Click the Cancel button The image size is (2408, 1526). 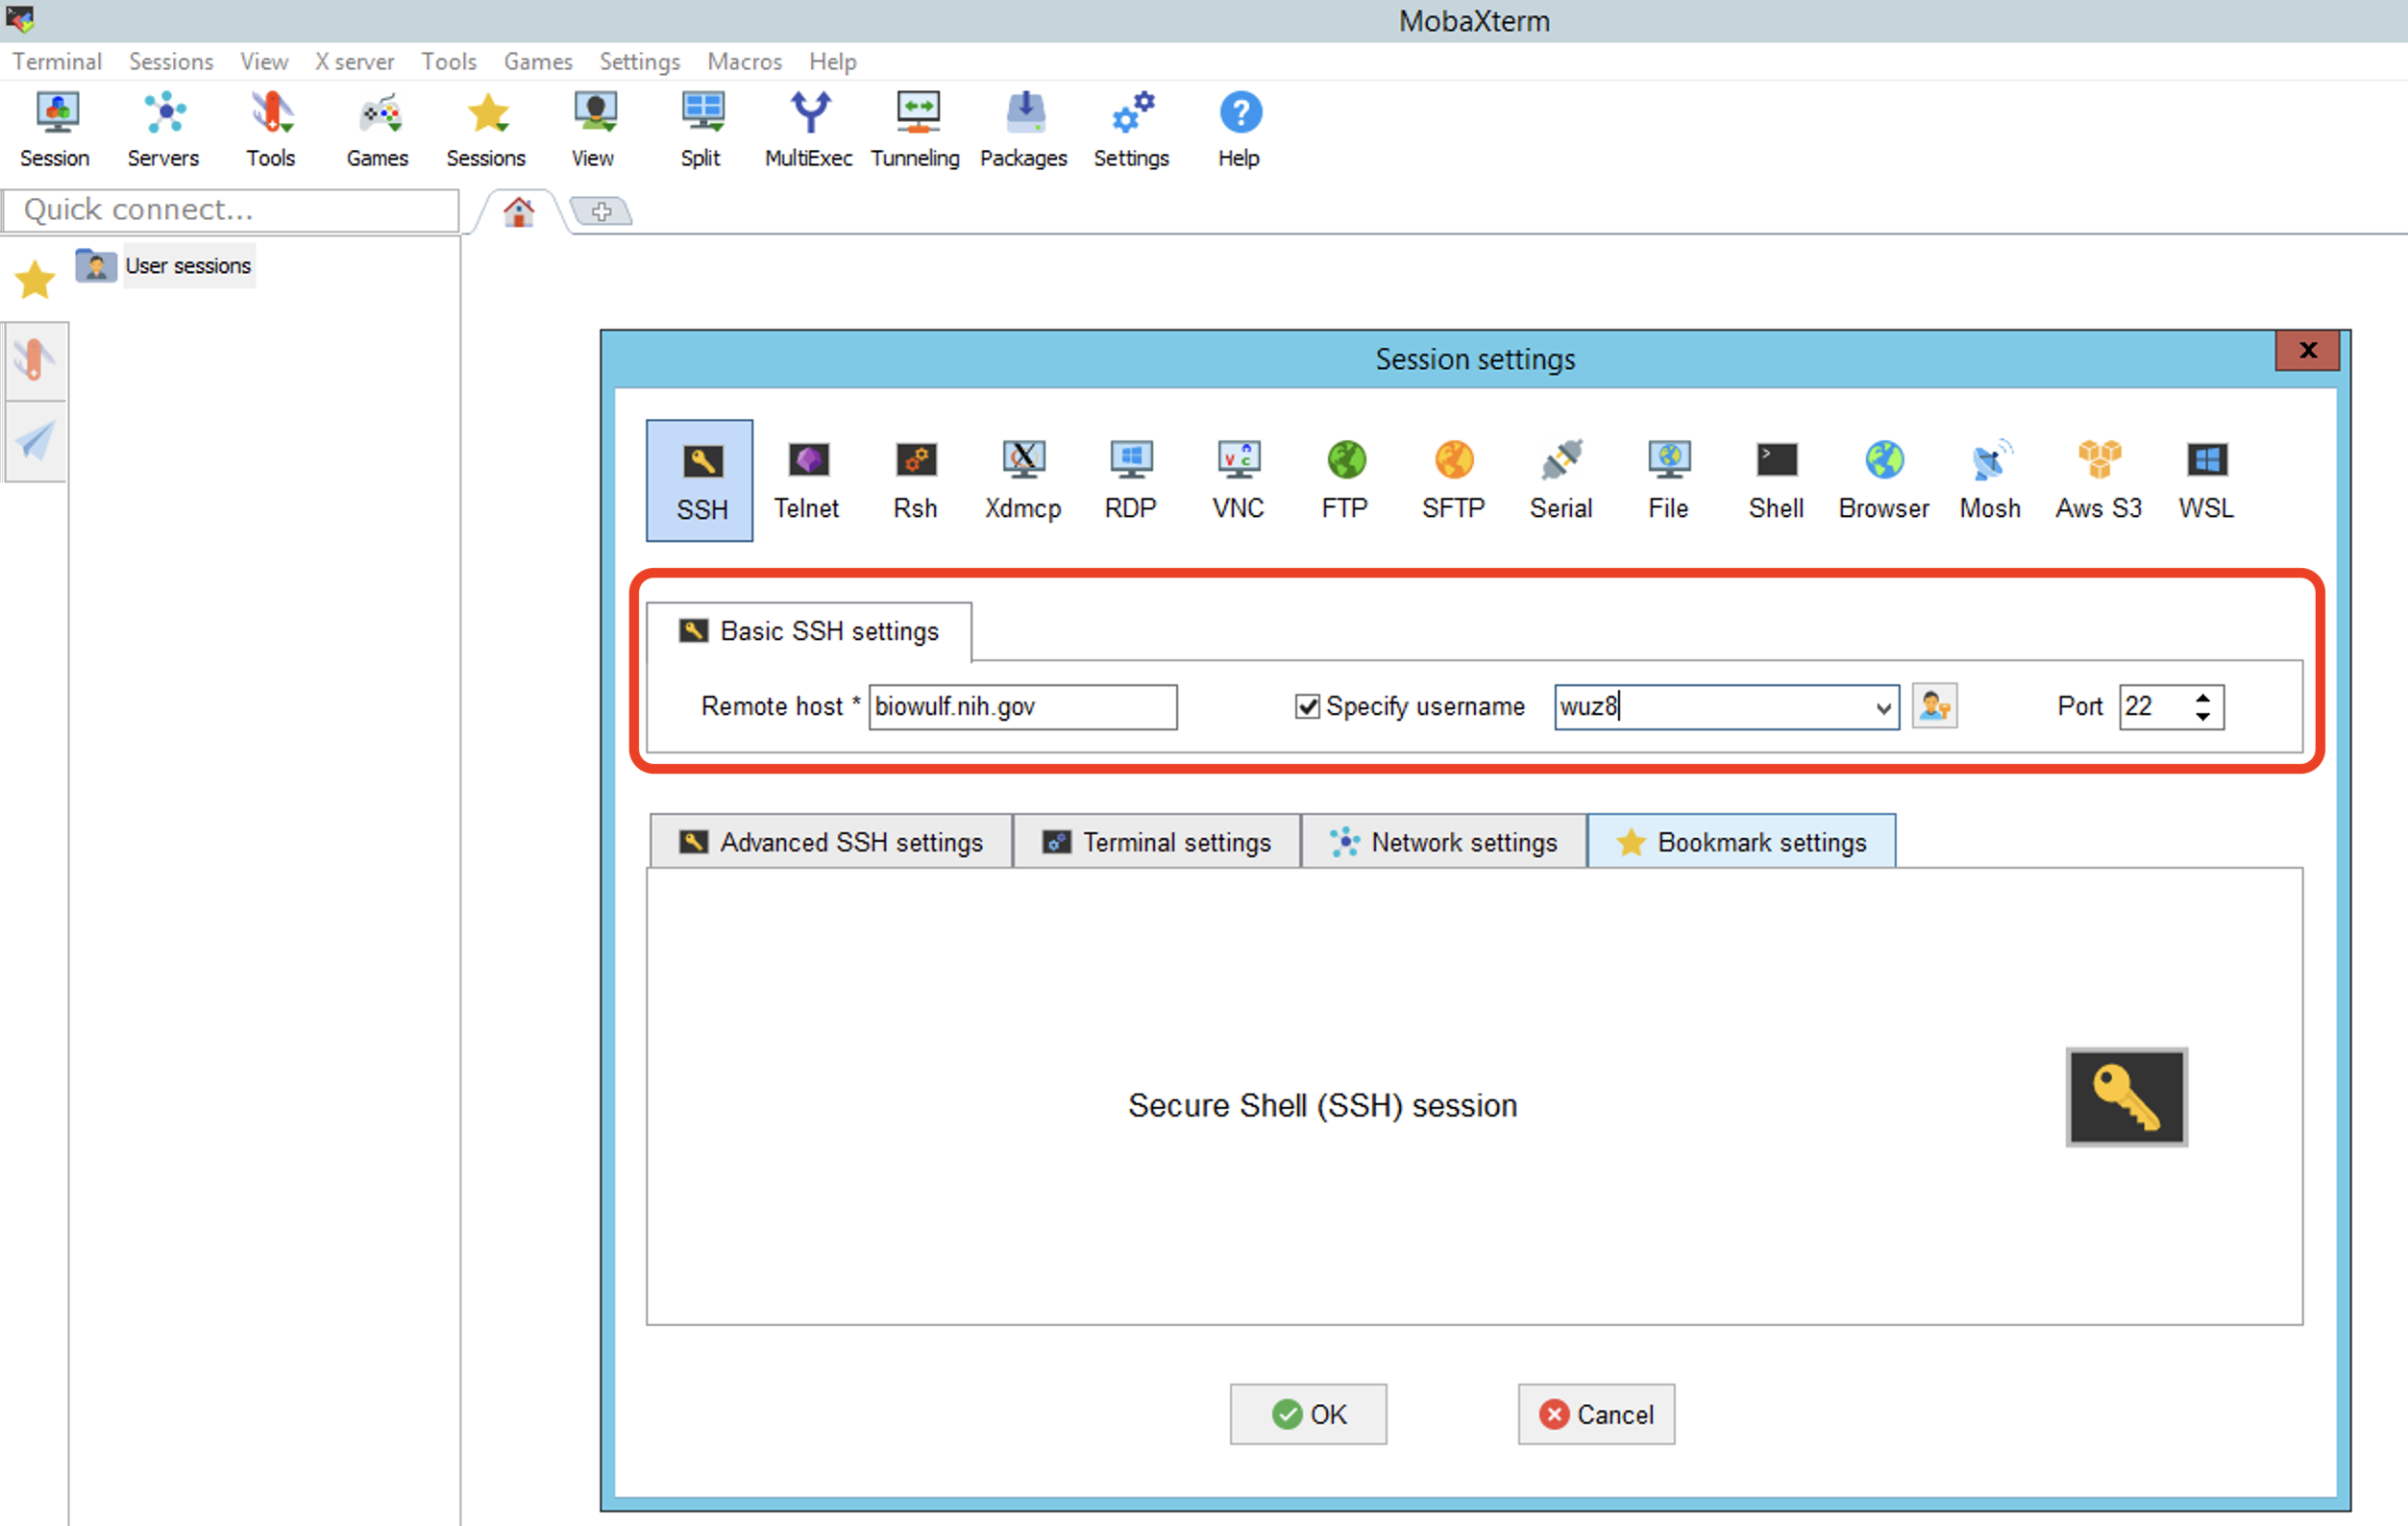pos(1596,1414)
